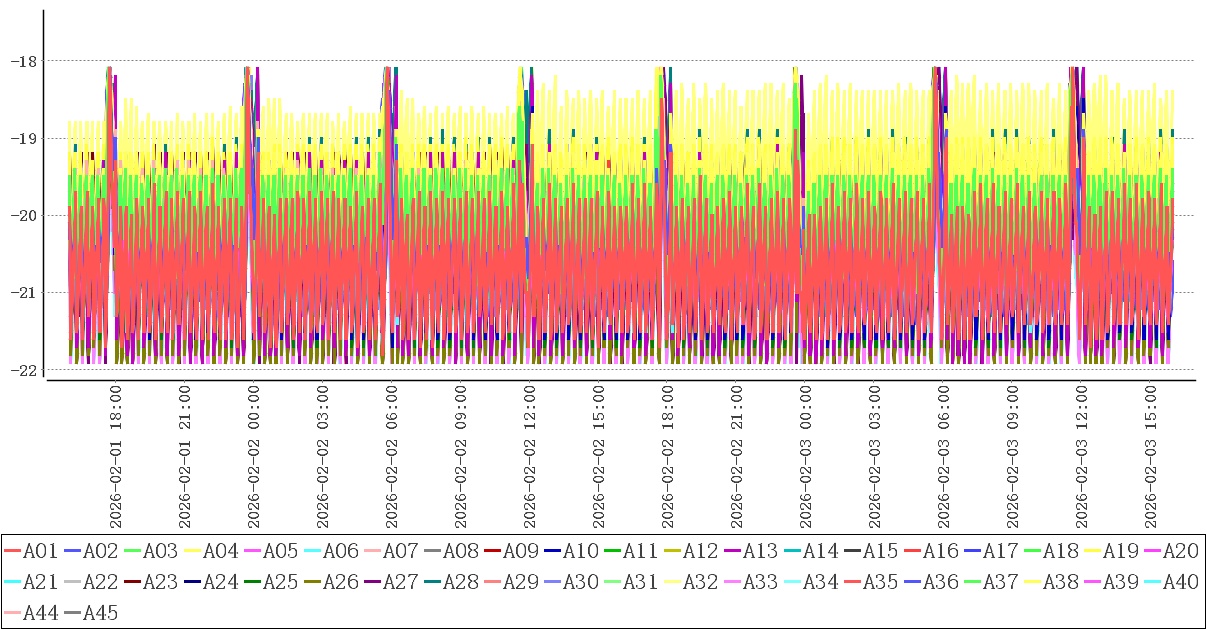This screenshot has width=1207, height=630.
Task: Click the -22 y-axis value label
Action: (x=22, y=370)
